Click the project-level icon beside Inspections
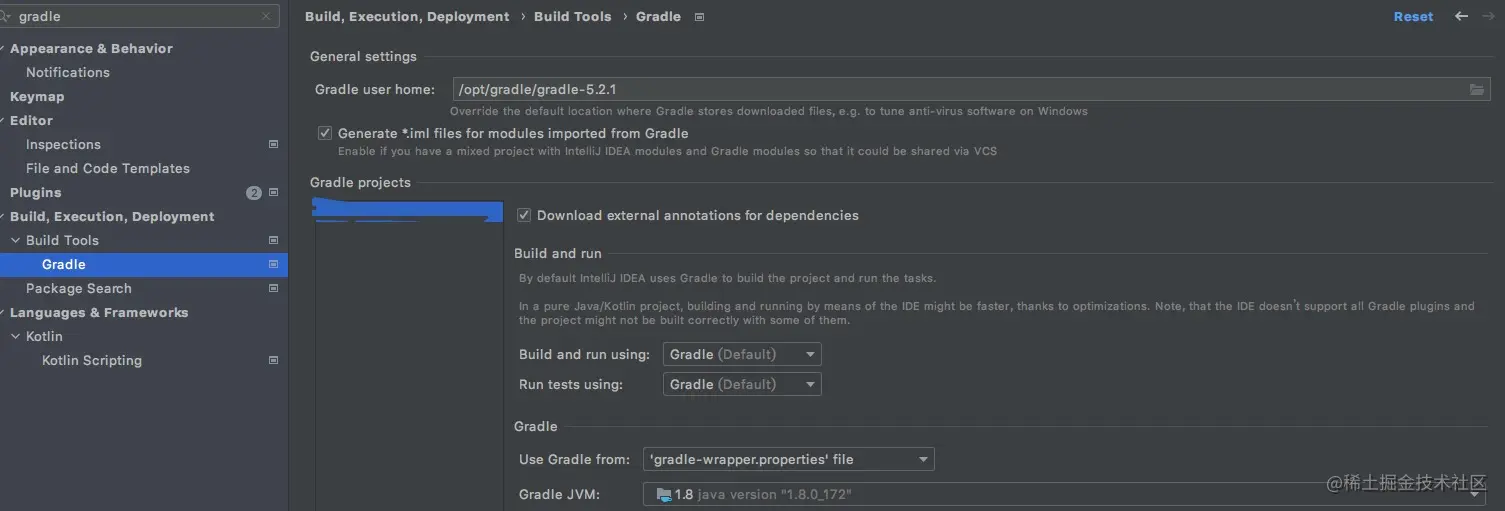The width and height of the screenshot is (1505, 511). (x=273, y=144)
